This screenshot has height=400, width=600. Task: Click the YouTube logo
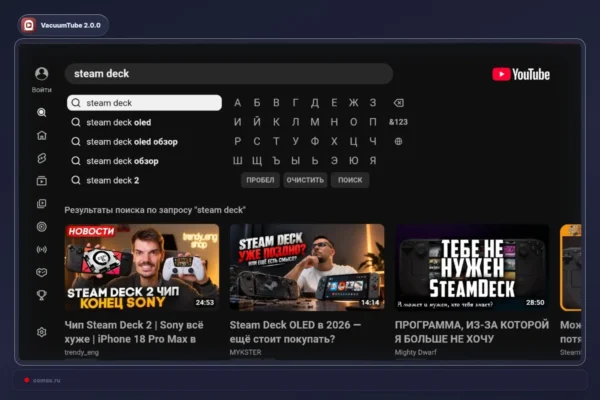click(521, 74)
